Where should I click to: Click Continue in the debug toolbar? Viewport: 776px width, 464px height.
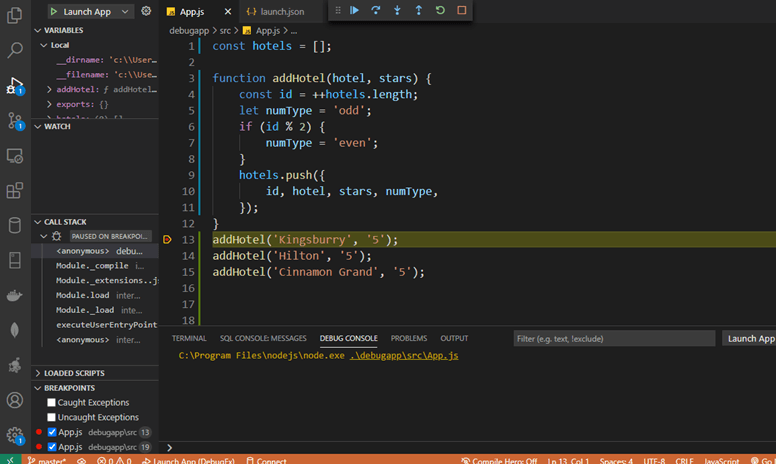pos(355,10)
